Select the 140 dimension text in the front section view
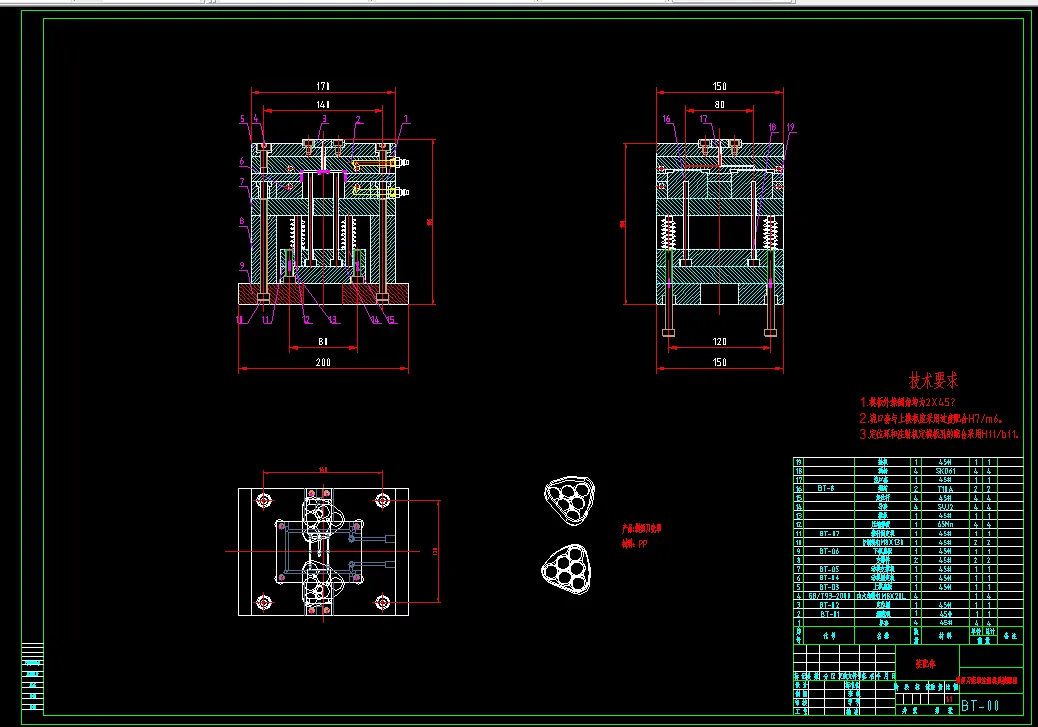The image size is (1038, 727). pyautogui.click(x=323, y=105)
